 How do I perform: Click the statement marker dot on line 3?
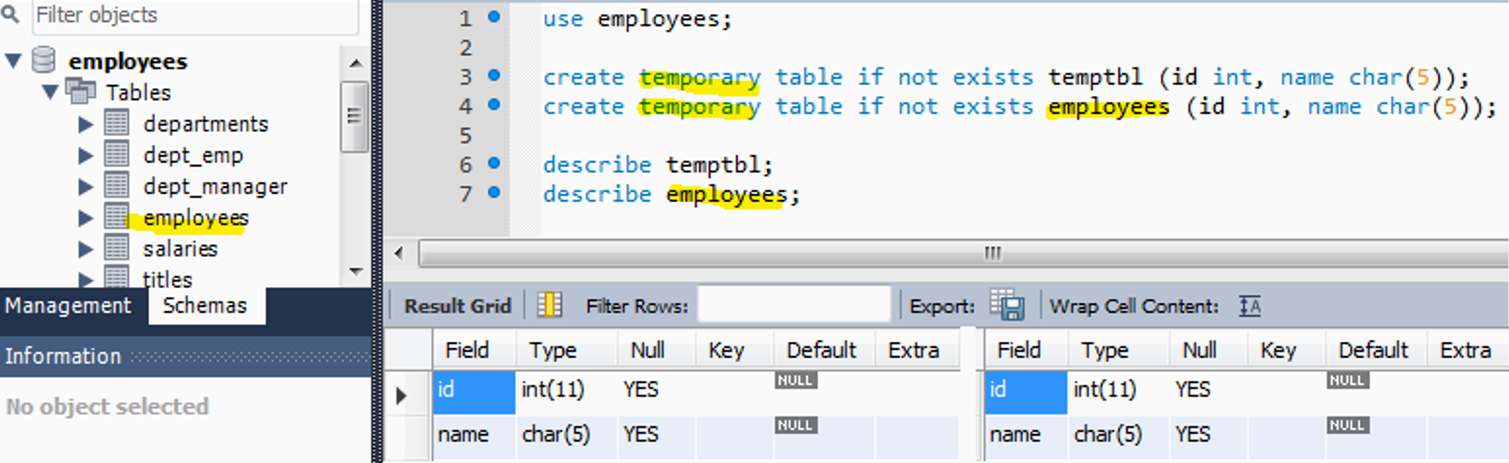[x=494, y=75]
